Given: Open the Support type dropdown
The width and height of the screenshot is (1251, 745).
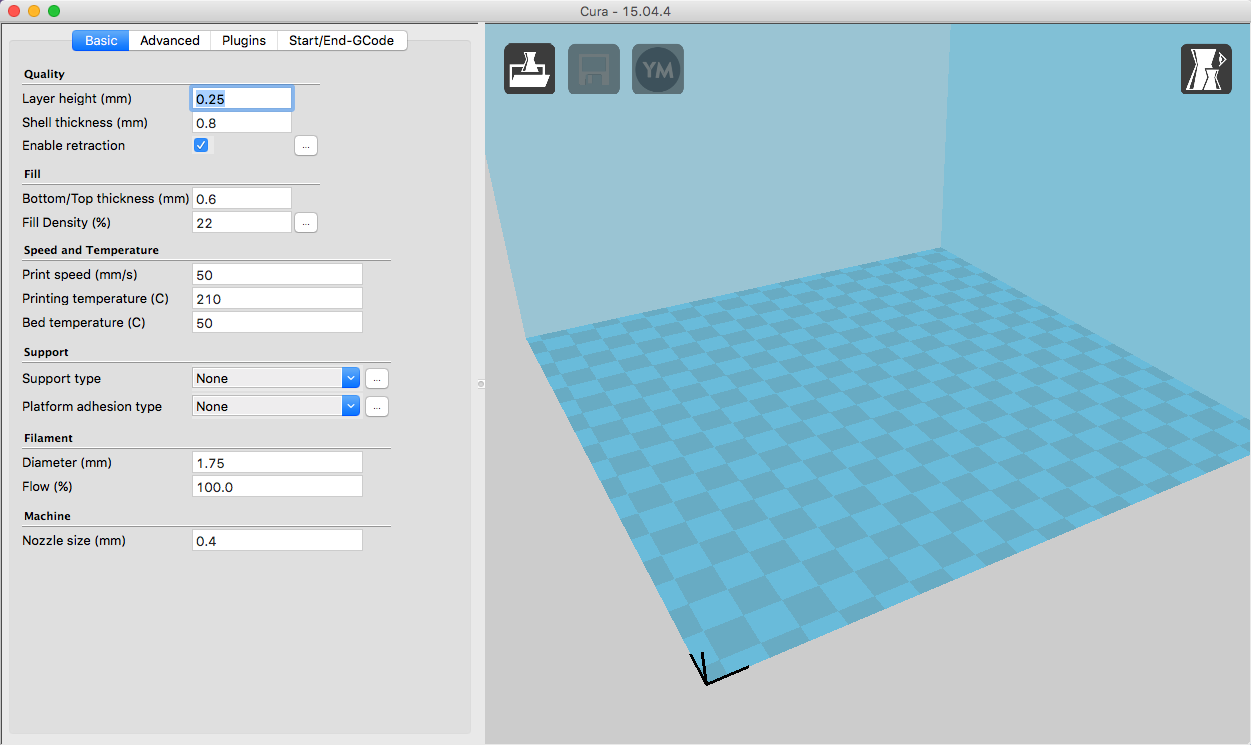Looking at the screenshot, I should pos(275,379).
